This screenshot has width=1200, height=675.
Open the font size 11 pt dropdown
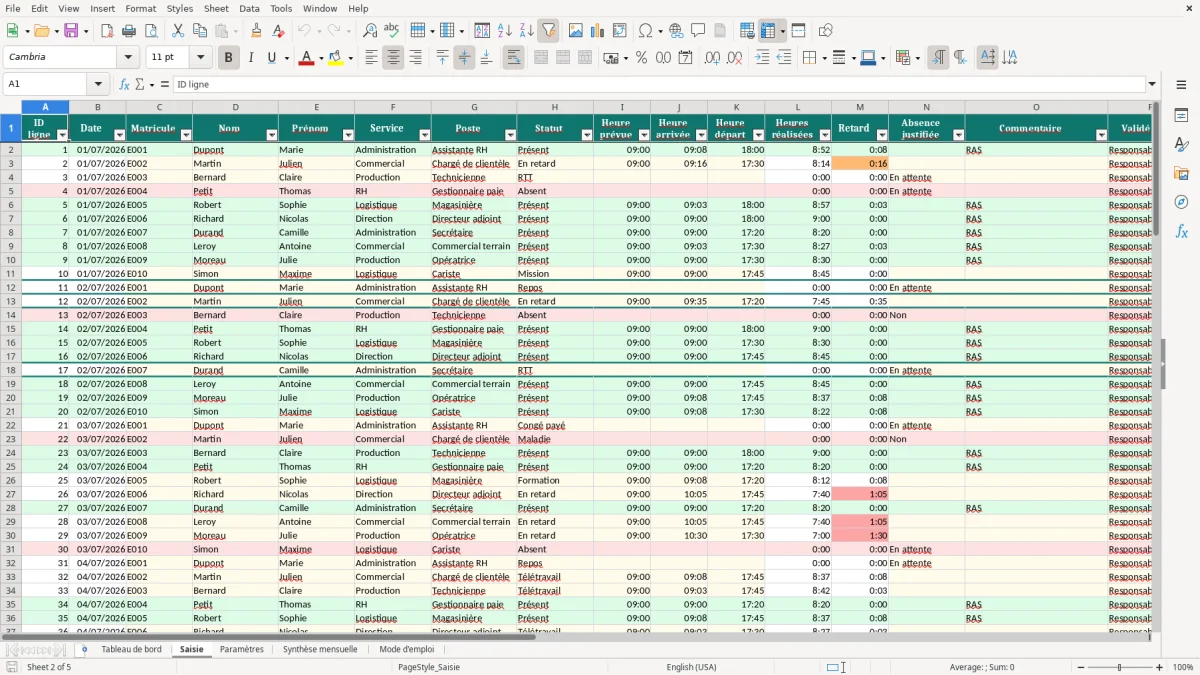click(200, 58)
